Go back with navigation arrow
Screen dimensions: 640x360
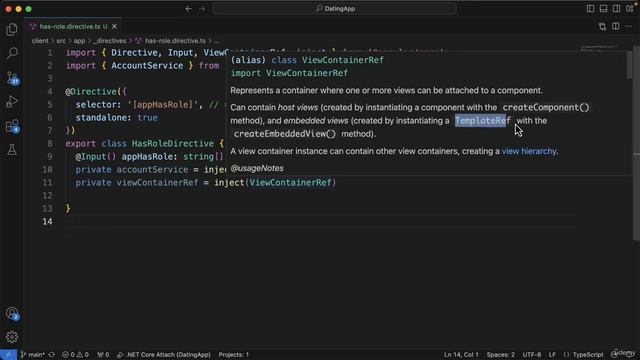click(189, 9)
